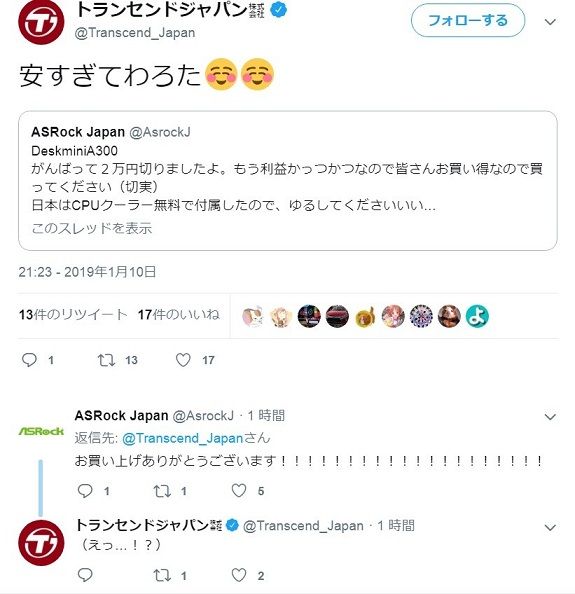Open the @Transcend_Japan mention link
The height and width of the screenshot is (594, 575).
pos(183,438)
